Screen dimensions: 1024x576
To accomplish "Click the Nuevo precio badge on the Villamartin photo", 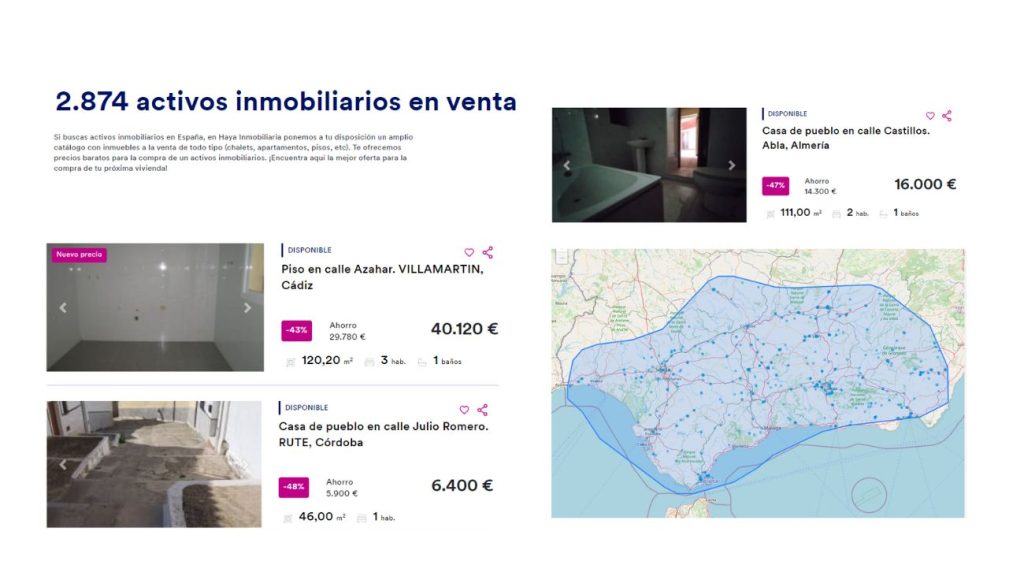I will (82, 255).
